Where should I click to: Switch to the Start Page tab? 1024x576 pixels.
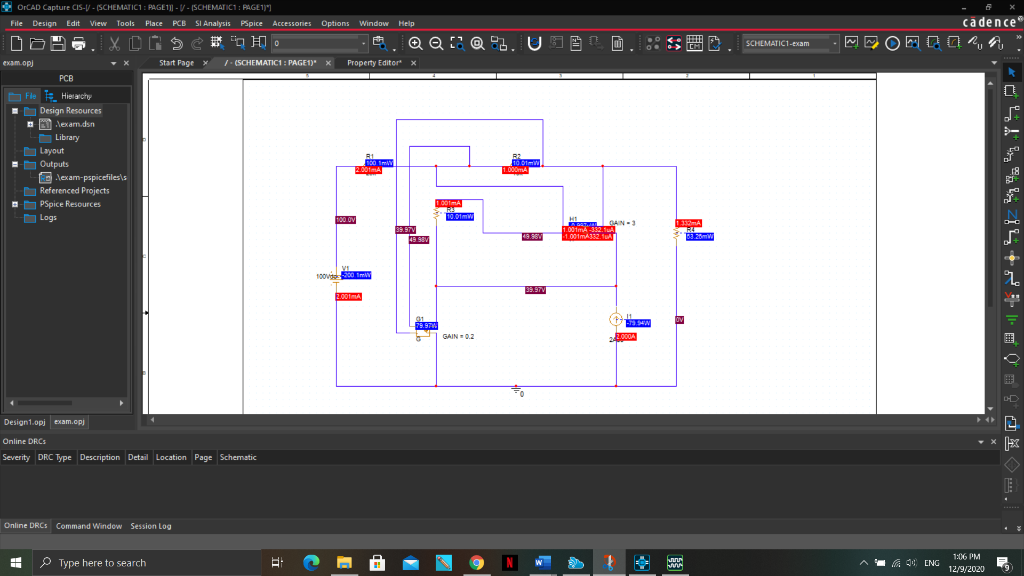(x=176, y=63)
